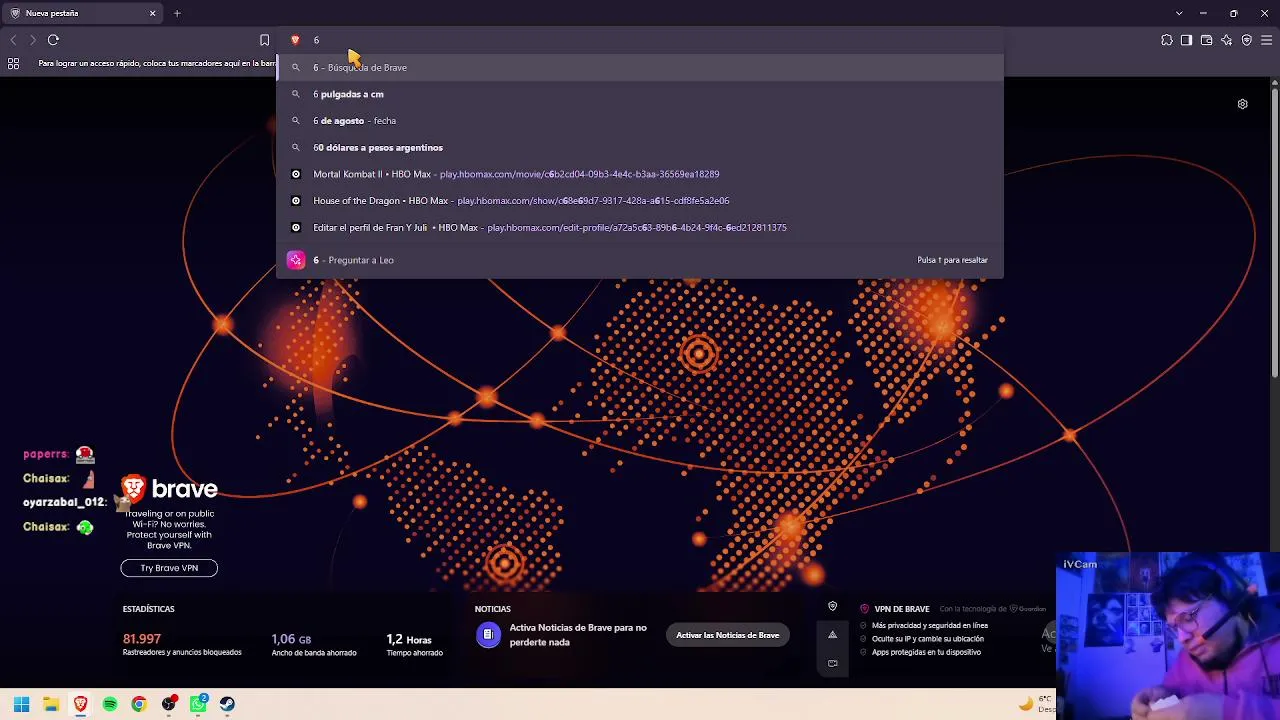Image resolution: width=1280 pixels, height=720 pixels.
Task: Click "Más privacidad y seguridad en línea" text
Action: tap(930, 626)
